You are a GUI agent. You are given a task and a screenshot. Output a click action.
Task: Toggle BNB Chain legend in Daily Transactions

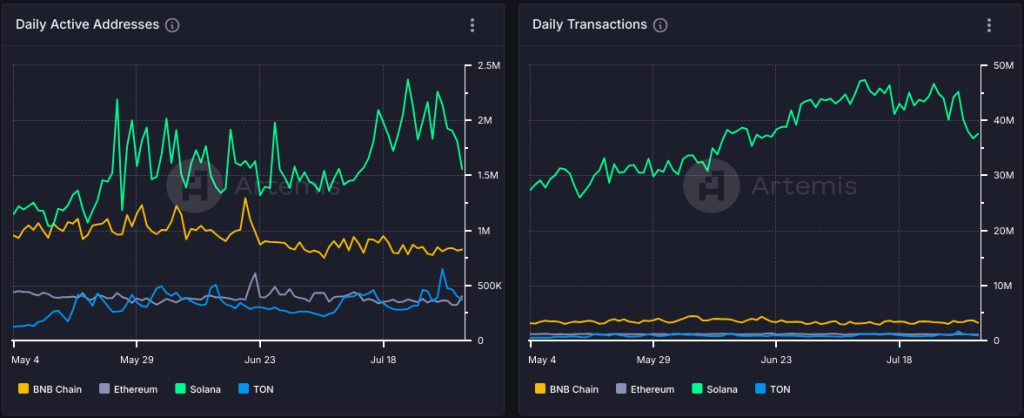tap(566, 389)
